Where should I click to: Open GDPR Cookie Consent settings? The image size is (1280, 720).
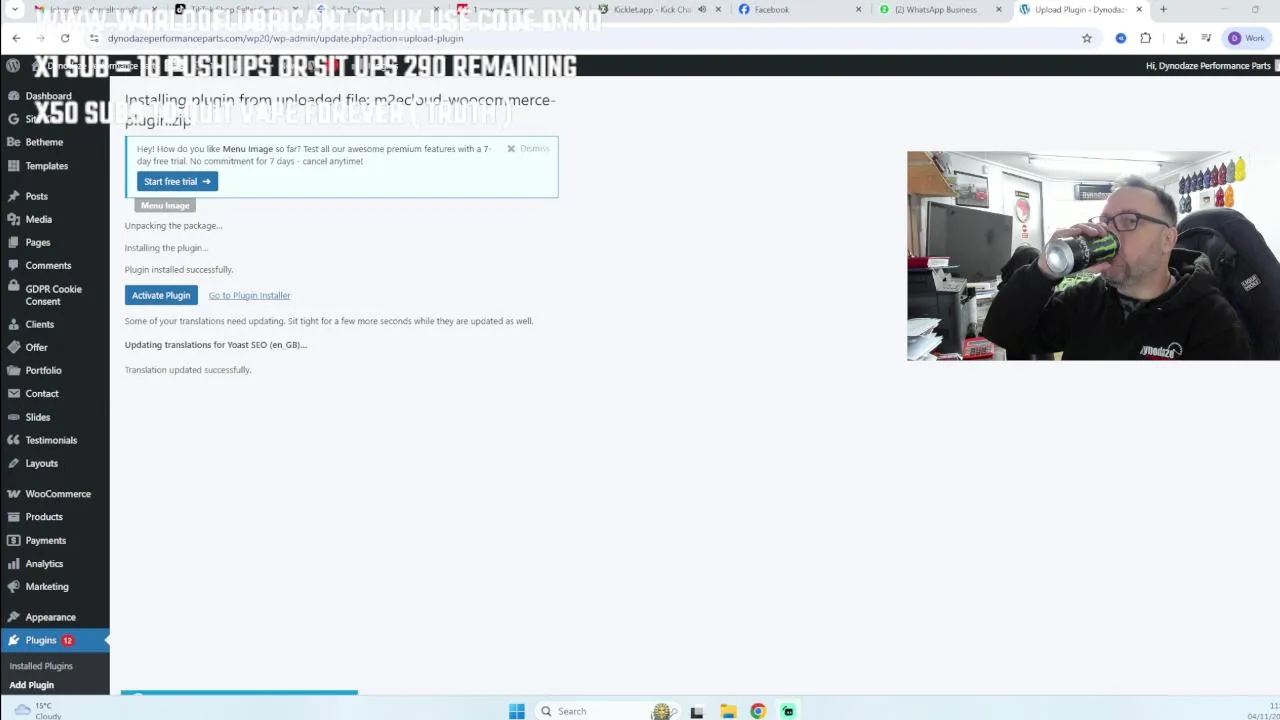53,295
